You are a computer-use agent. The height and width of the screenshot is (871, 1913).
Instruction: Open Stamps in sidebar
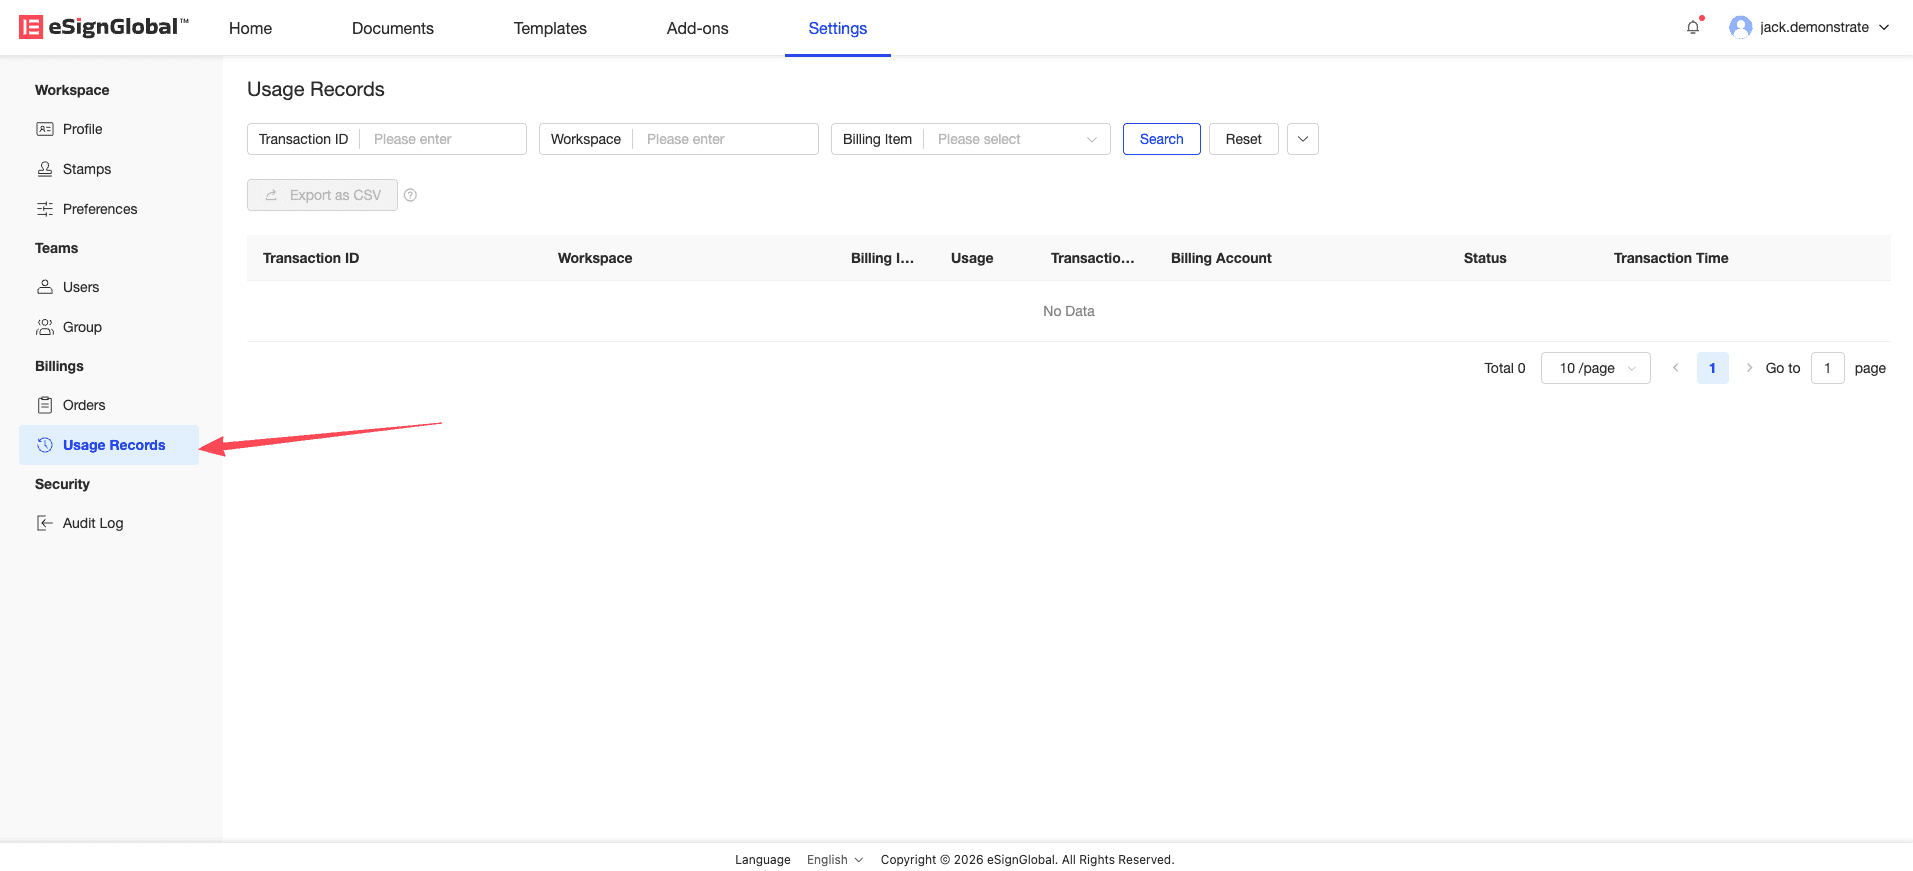coord(109,169)
